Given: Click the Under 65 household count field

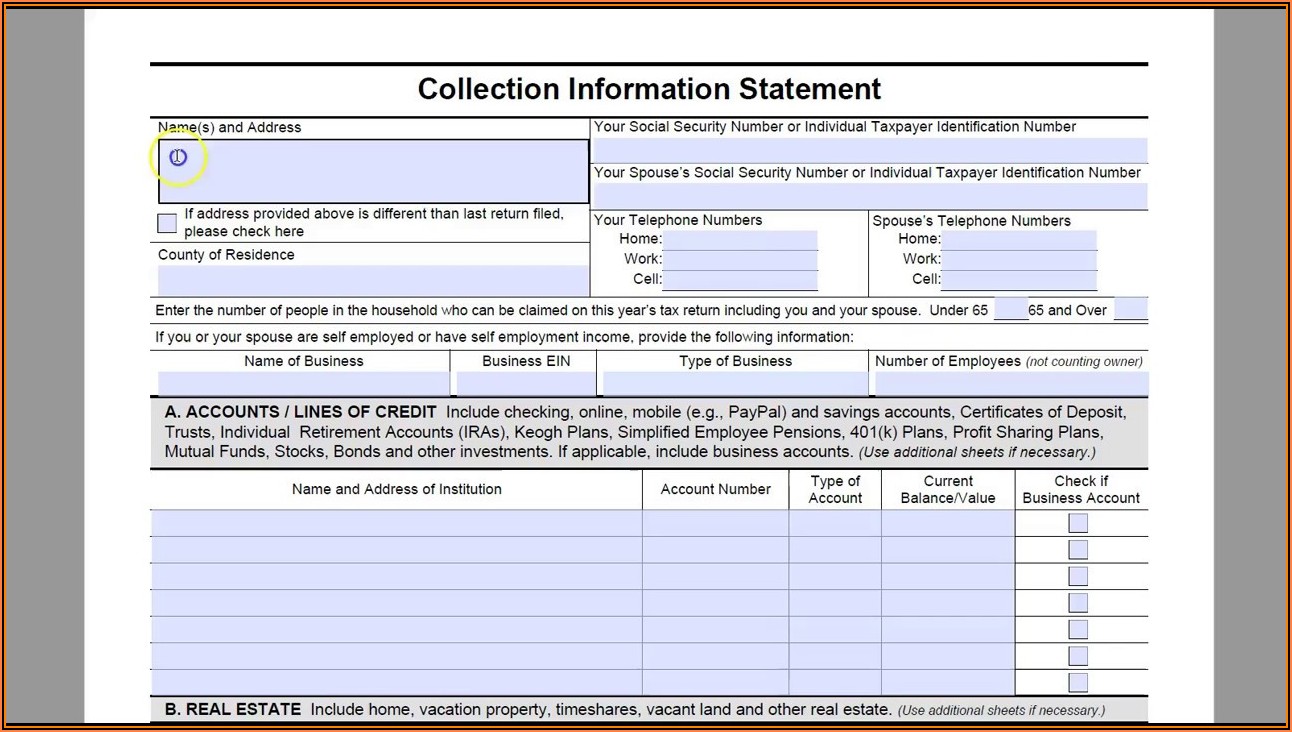Looking at the screenshot, I should point(1010,310).
